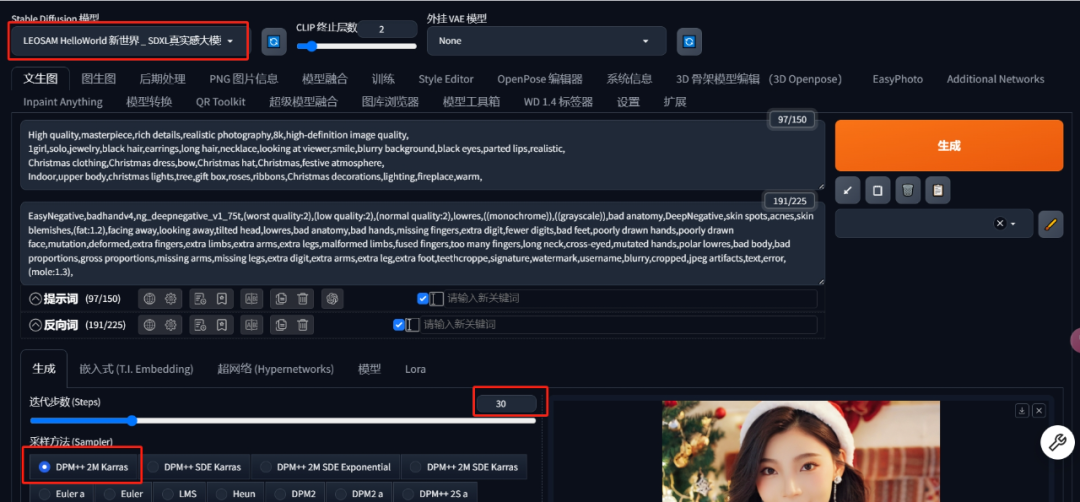Switch to the EasyPhoto tab

click(897, 79)
